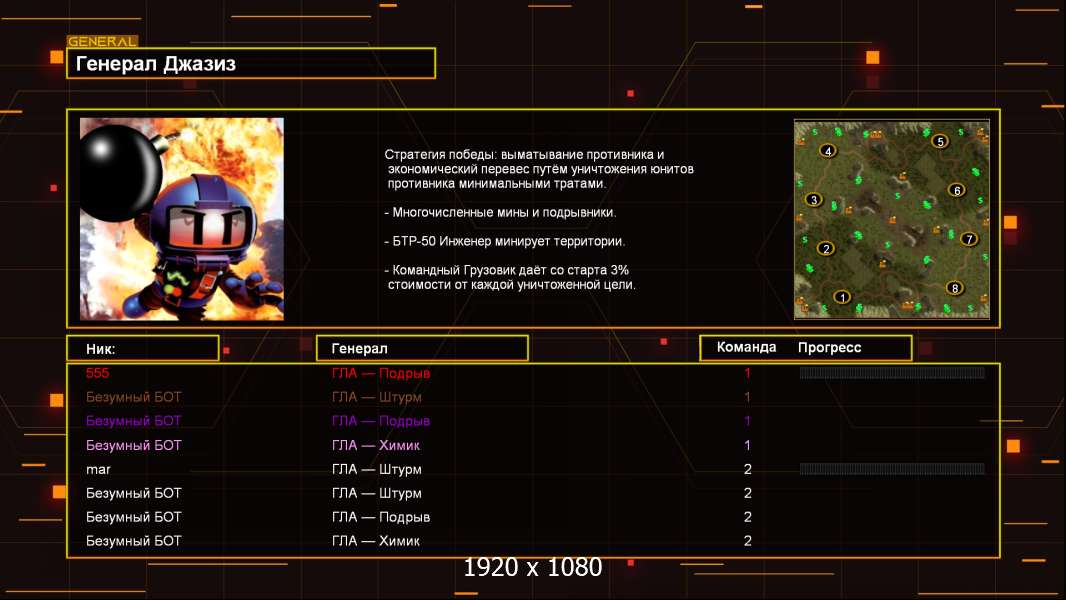Click the loading progress bar for player 555
Image resolution: width=1066 pixels, height=600 pixels.
click(x=892, y=372)
